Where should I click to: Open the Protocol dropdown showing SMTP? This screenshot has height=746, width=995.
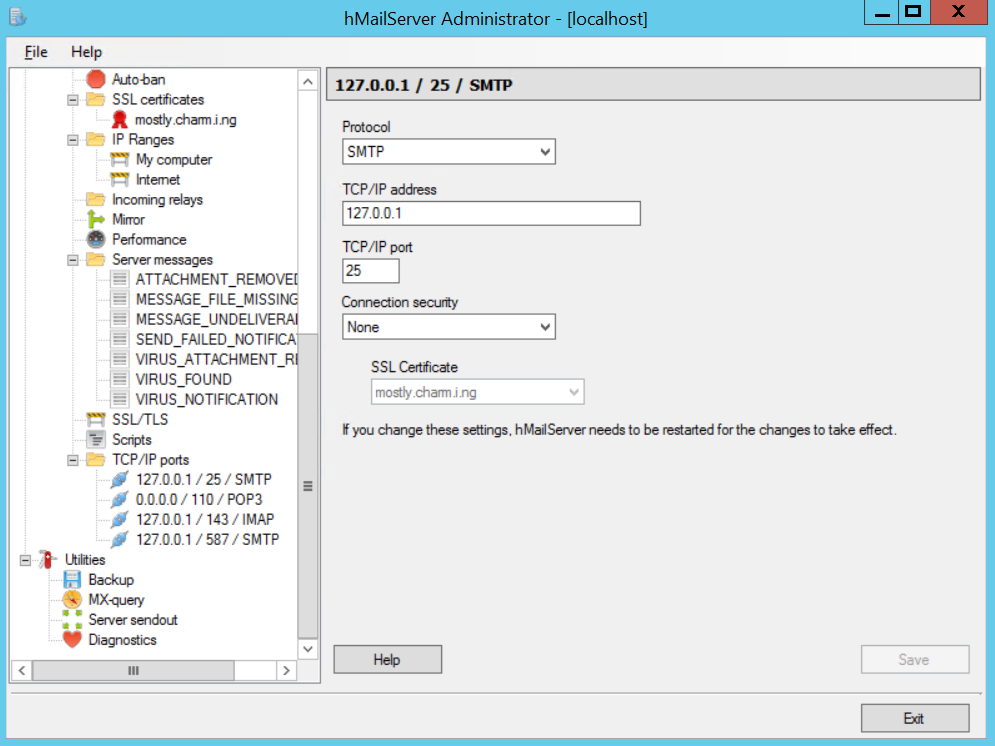(449, 152)
